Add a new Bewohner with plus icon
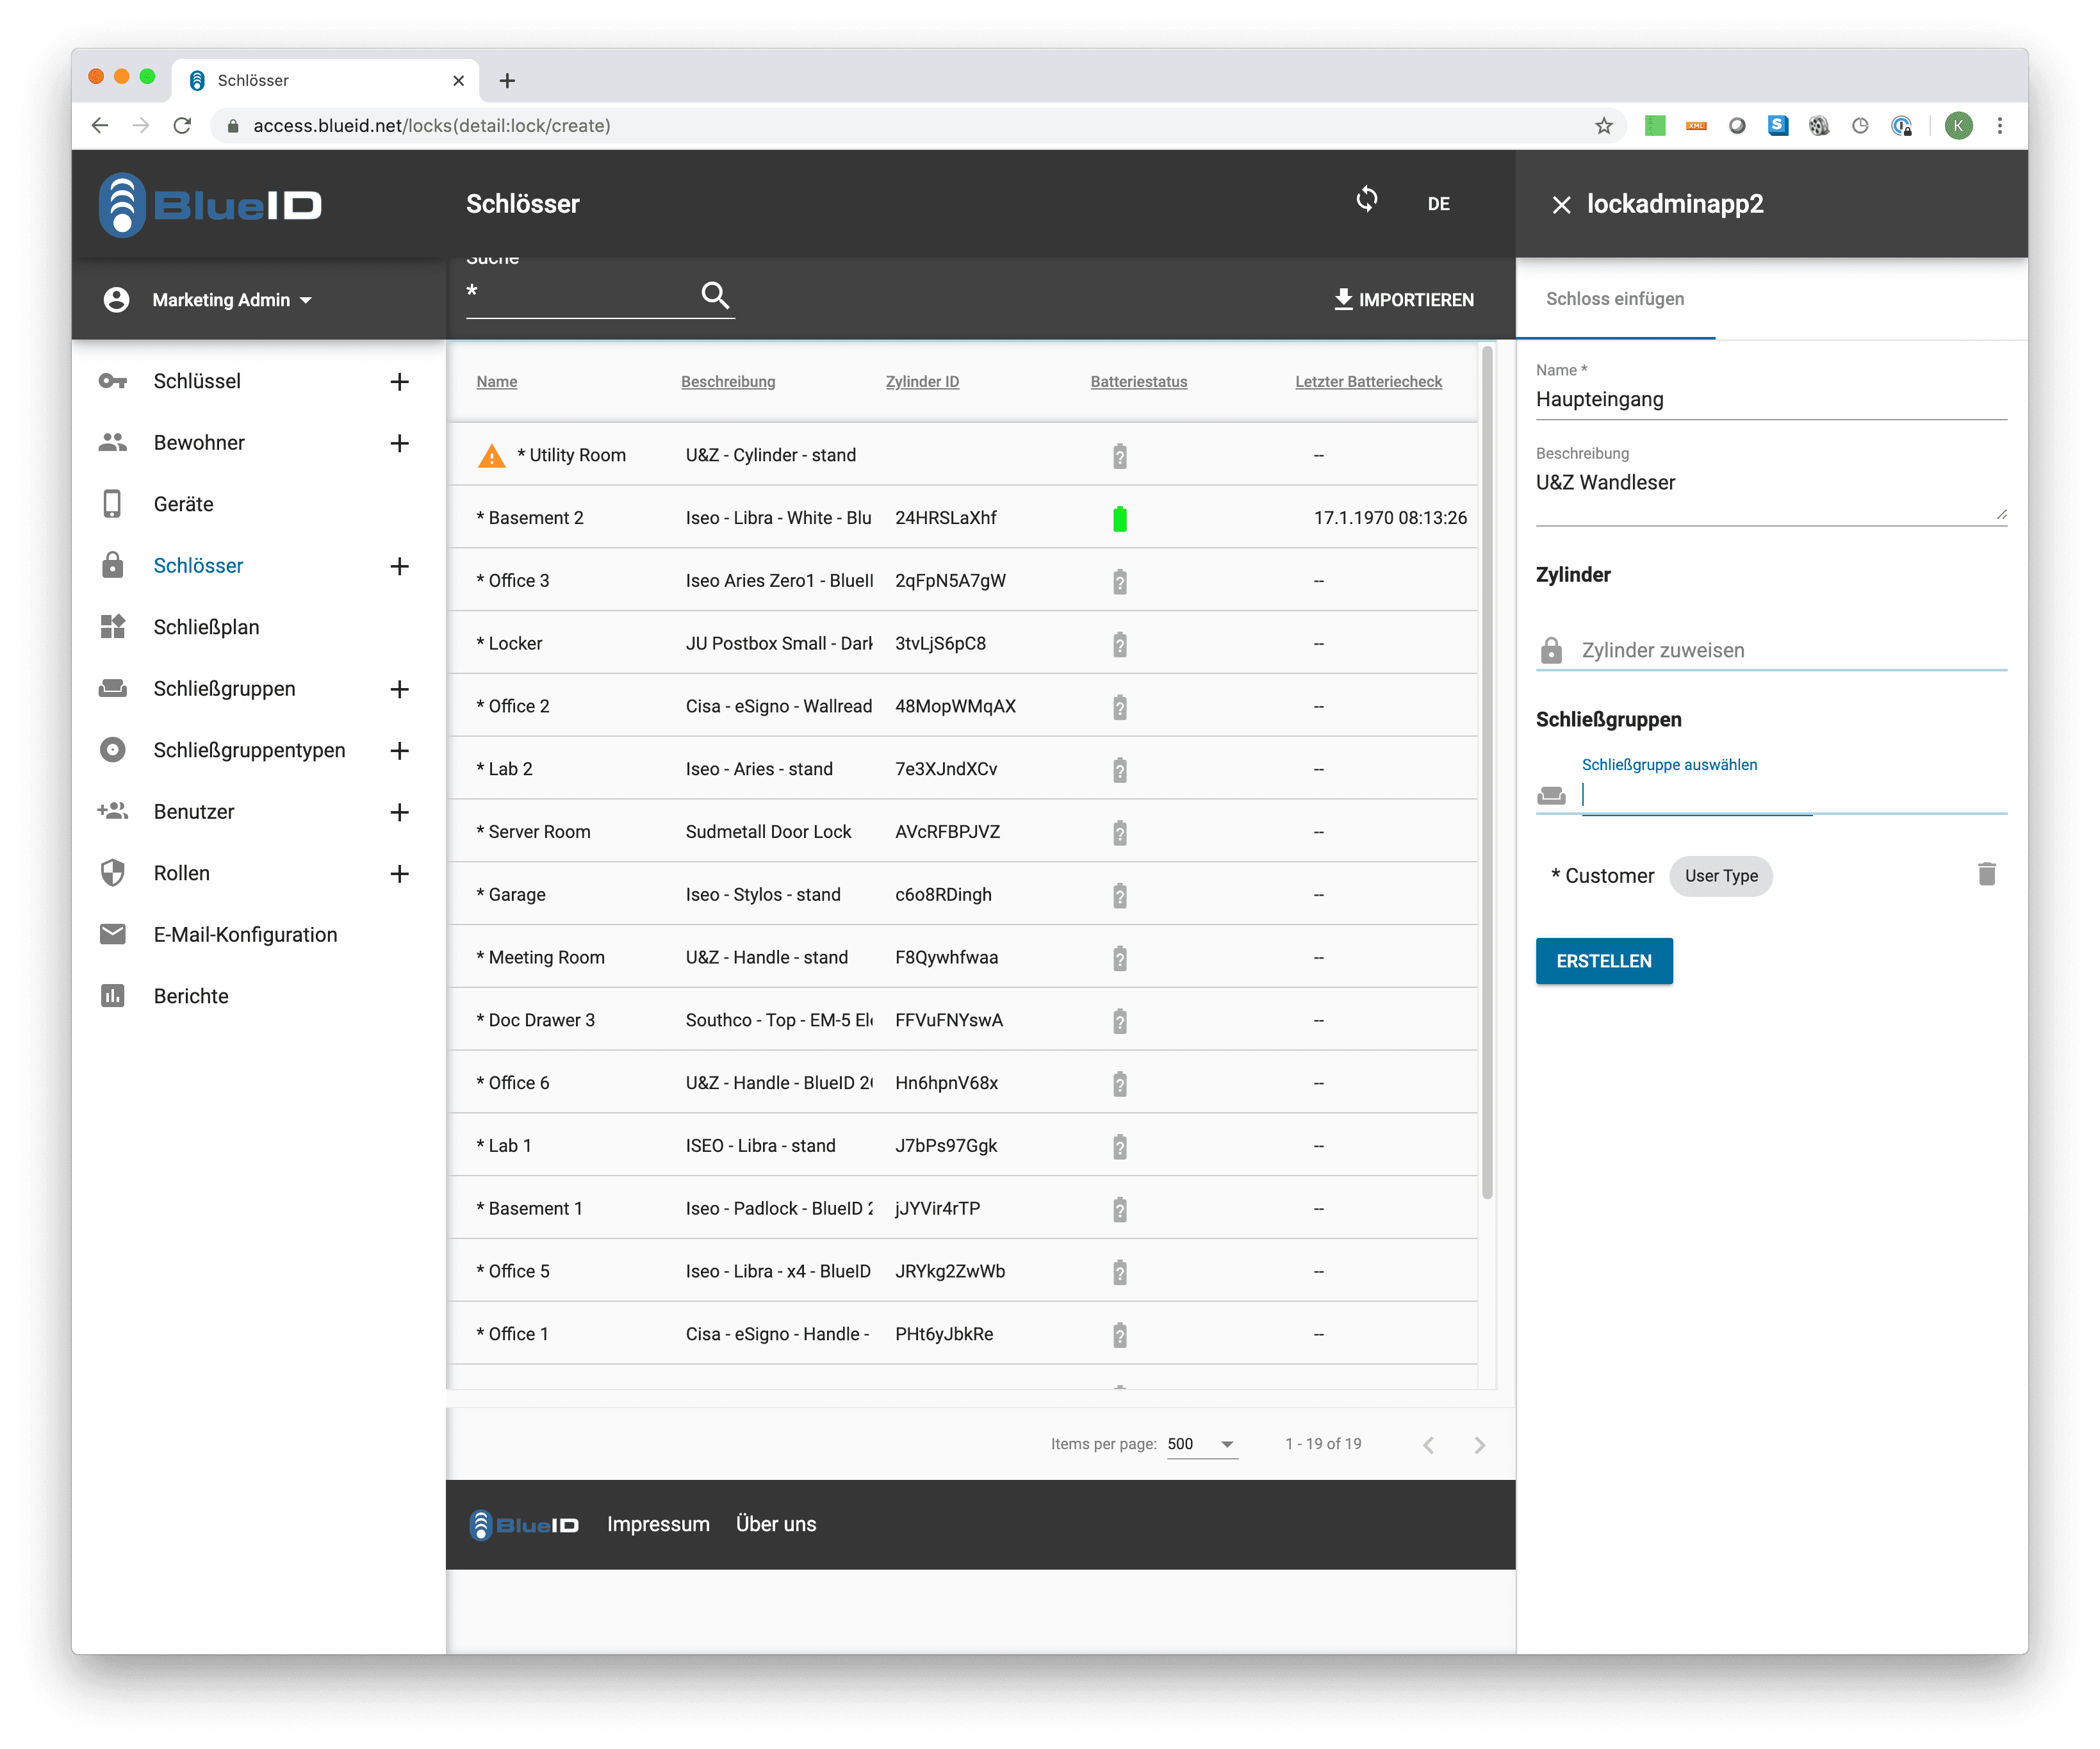This screenshot has height=1749, width=2100. 400,443
